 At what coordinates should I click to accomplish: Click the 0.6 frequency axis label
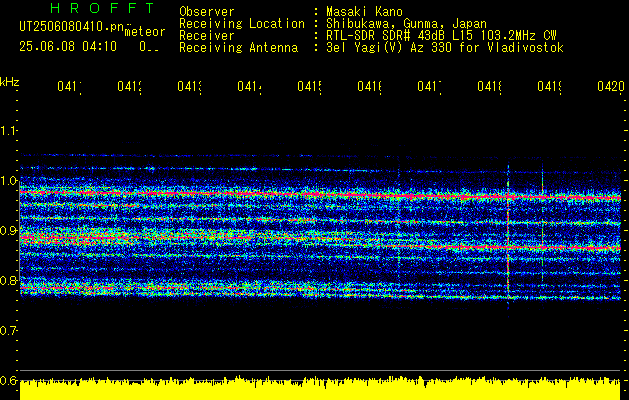[x=8, y=380]
